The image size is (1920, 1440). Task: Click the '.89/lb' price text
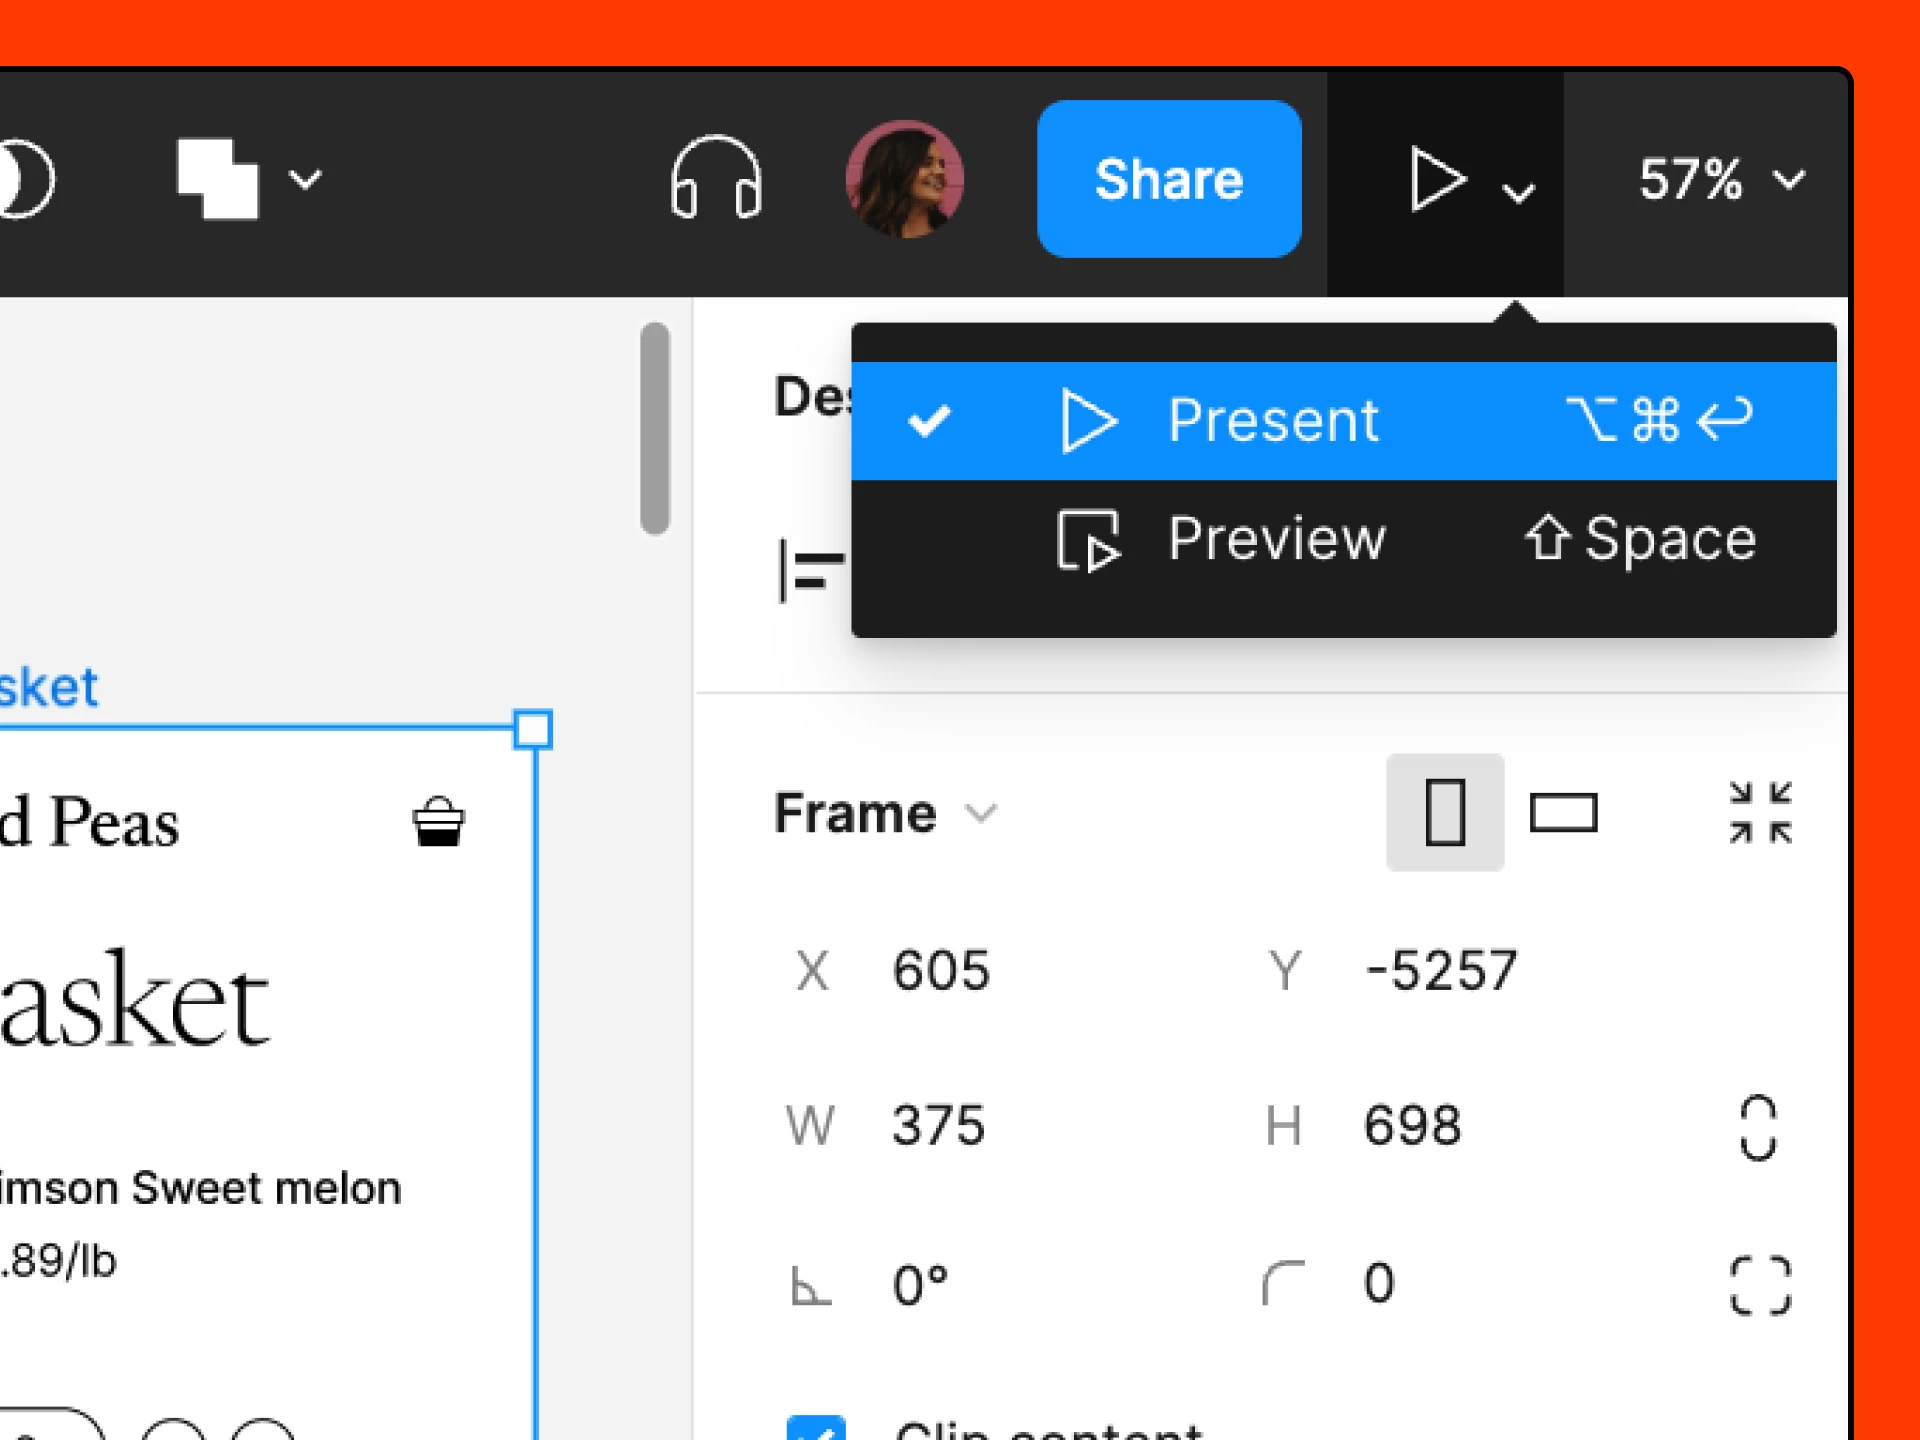pyautogui.click(x=58, y=1261)
